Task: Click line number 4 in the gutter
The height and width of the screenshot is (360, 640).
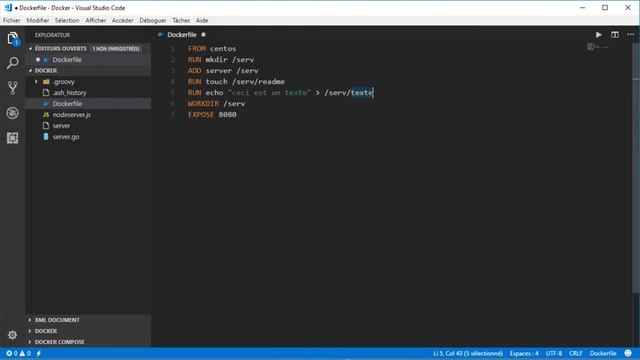Action: [173, 82]
